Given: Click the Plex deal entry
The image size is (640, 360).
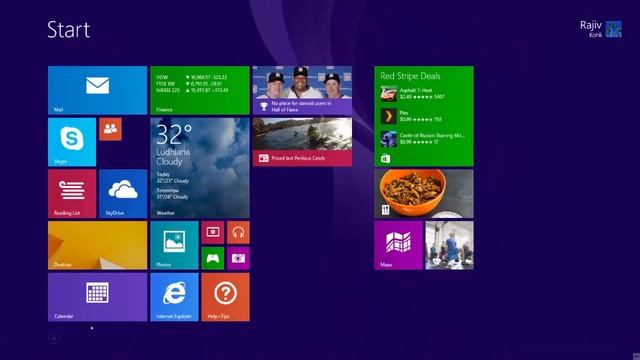Looking at the screenshot, I should click(411, 116).
